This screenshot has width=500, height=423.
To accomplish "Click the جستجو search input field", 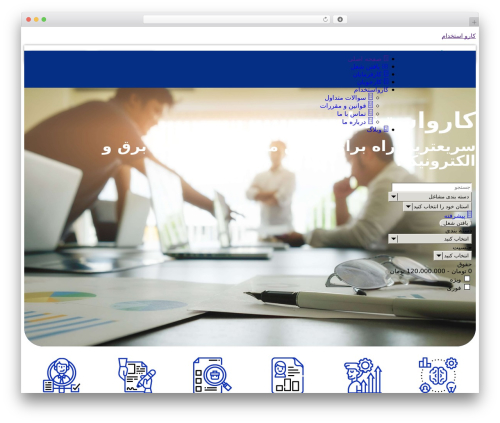I will point(432,187).
